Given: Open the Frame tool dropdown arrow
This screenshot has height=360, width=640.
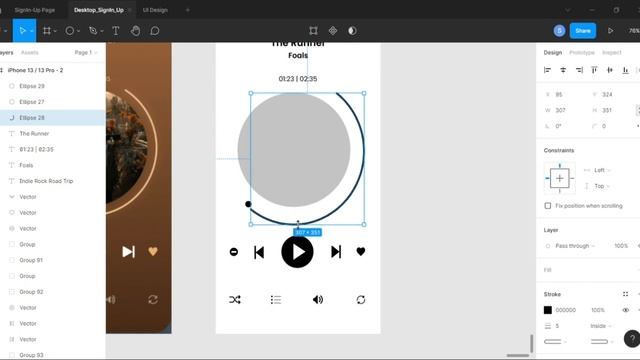Looking at the screenshot, I should click(x=55, y=31).
